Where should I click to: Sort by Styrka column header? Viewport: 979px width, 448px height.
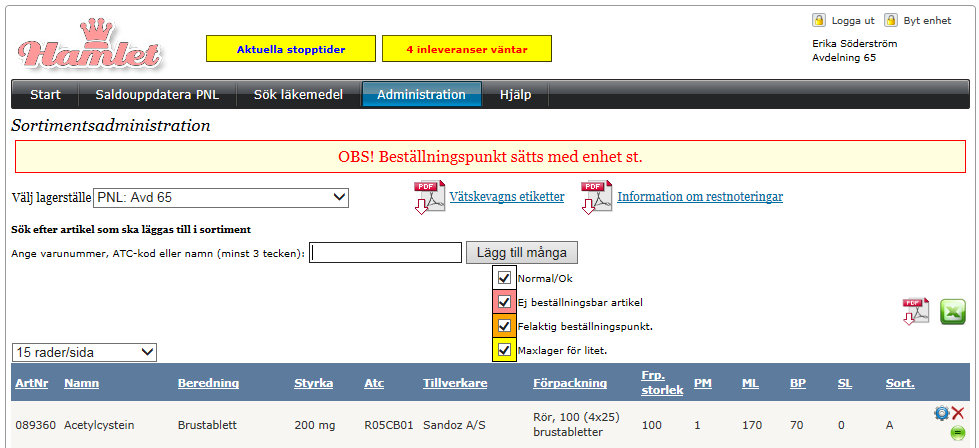click(313, 383)
